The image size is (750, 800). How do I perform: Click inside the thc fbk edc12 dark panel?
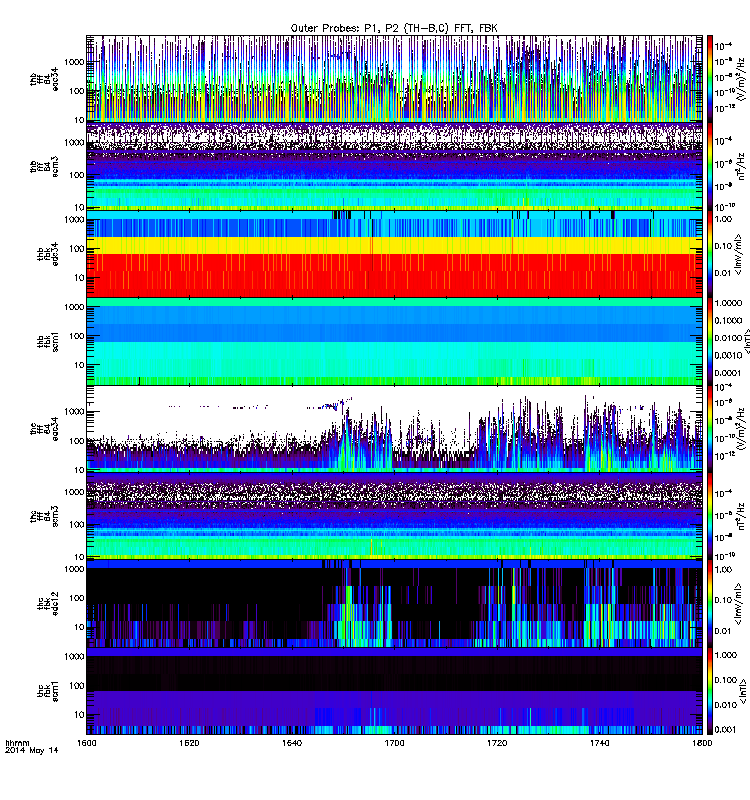tap(394, 604)
